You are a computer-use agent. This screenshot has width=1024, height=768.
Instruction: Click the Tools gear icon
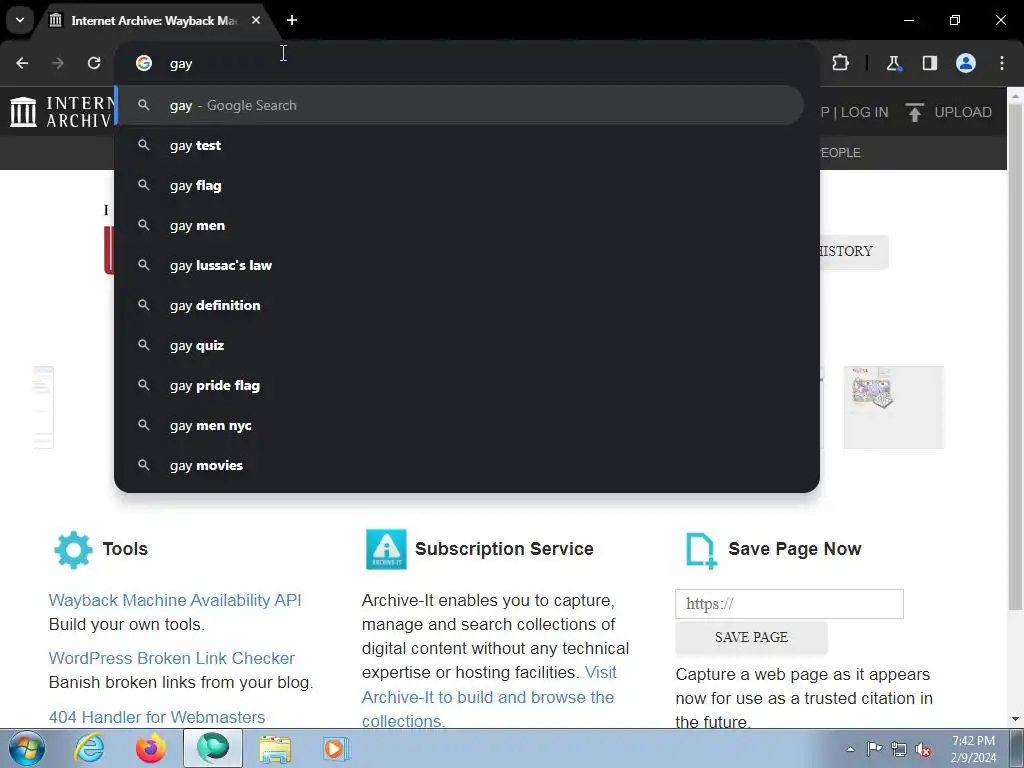coord(73,549)
